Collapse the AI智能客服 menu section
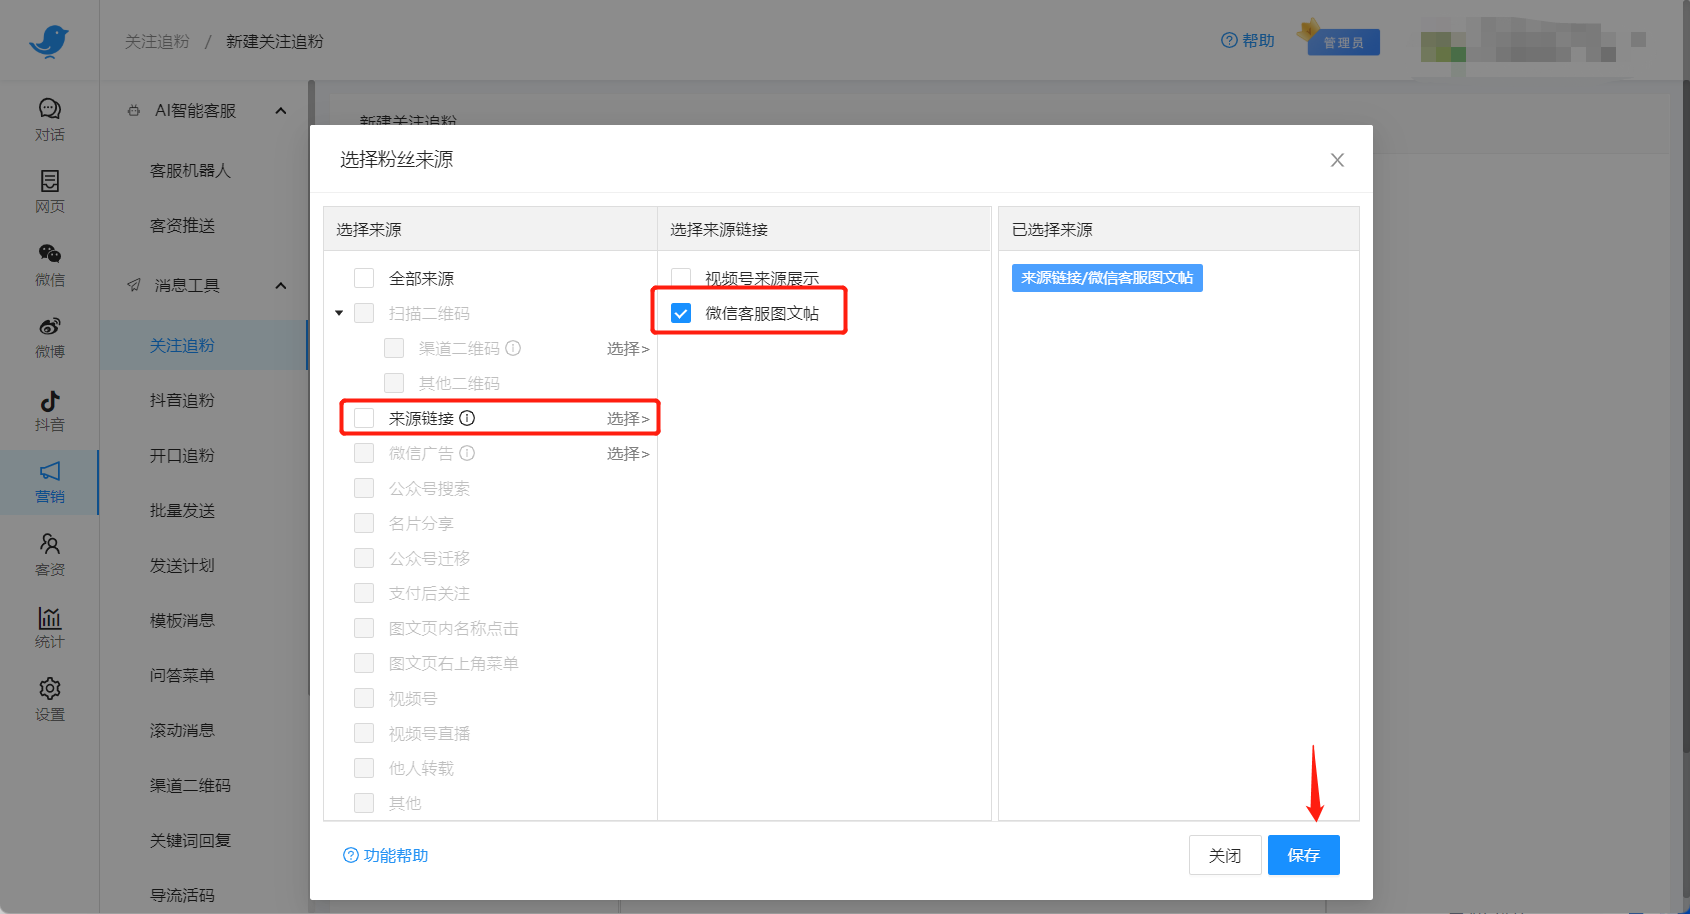Viewport: 1690px width, 914px height. coord(281,111)
